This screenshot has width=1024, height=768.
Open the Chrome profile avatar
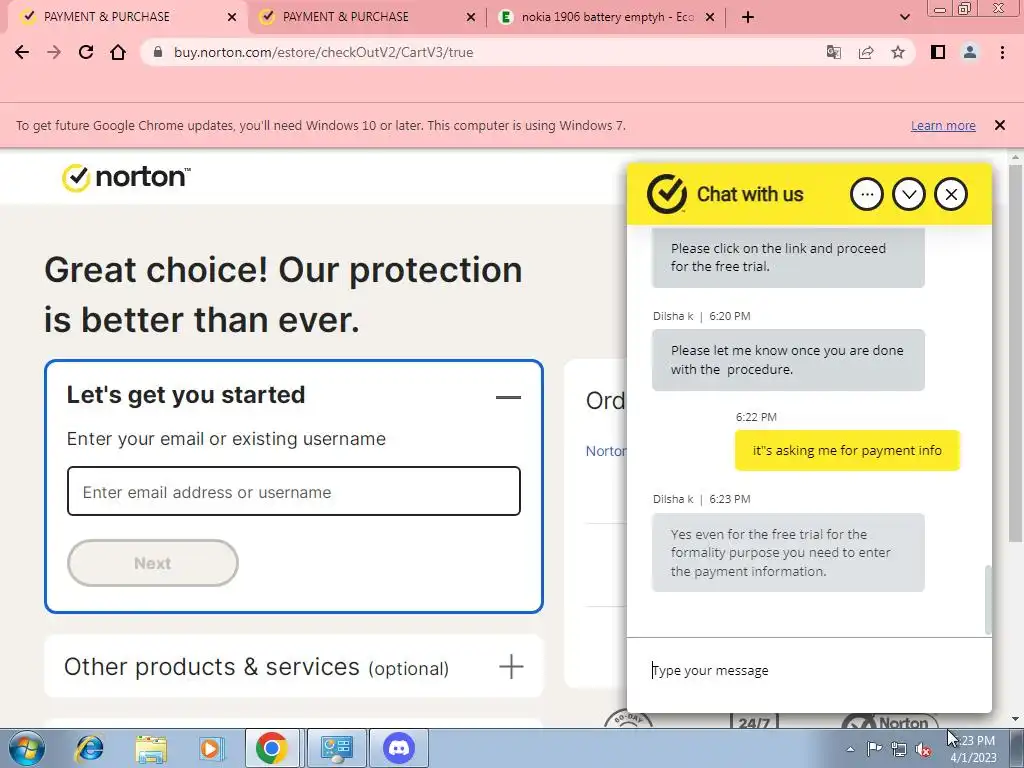point(970,52)
